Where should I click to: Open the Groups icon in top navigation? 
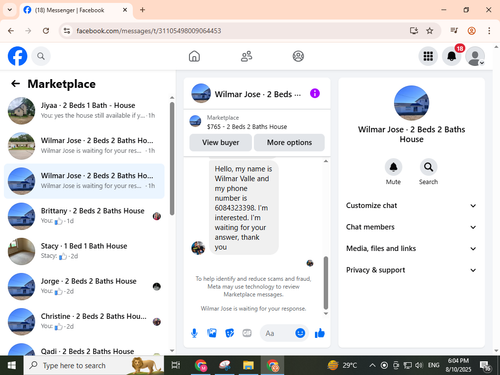click(x=298, y=56)
